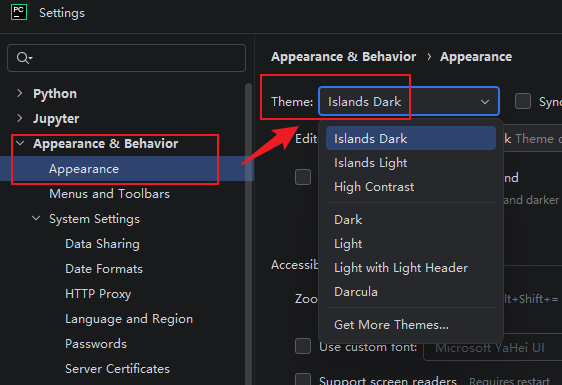Click the Appearance & Behavior breadcrumb
Image resolution: width=562 pixels, height=385 pixels.
coord(343,57)
